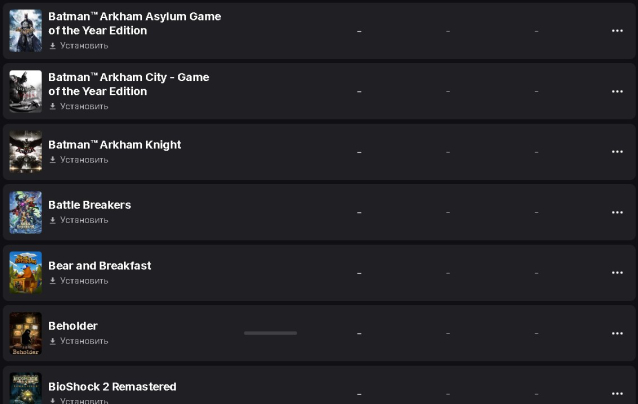Image resolution: width=638 pixels, height=404 pixels.
Task: Install Batman Arkham City via Установить
Action: point(79,106)
